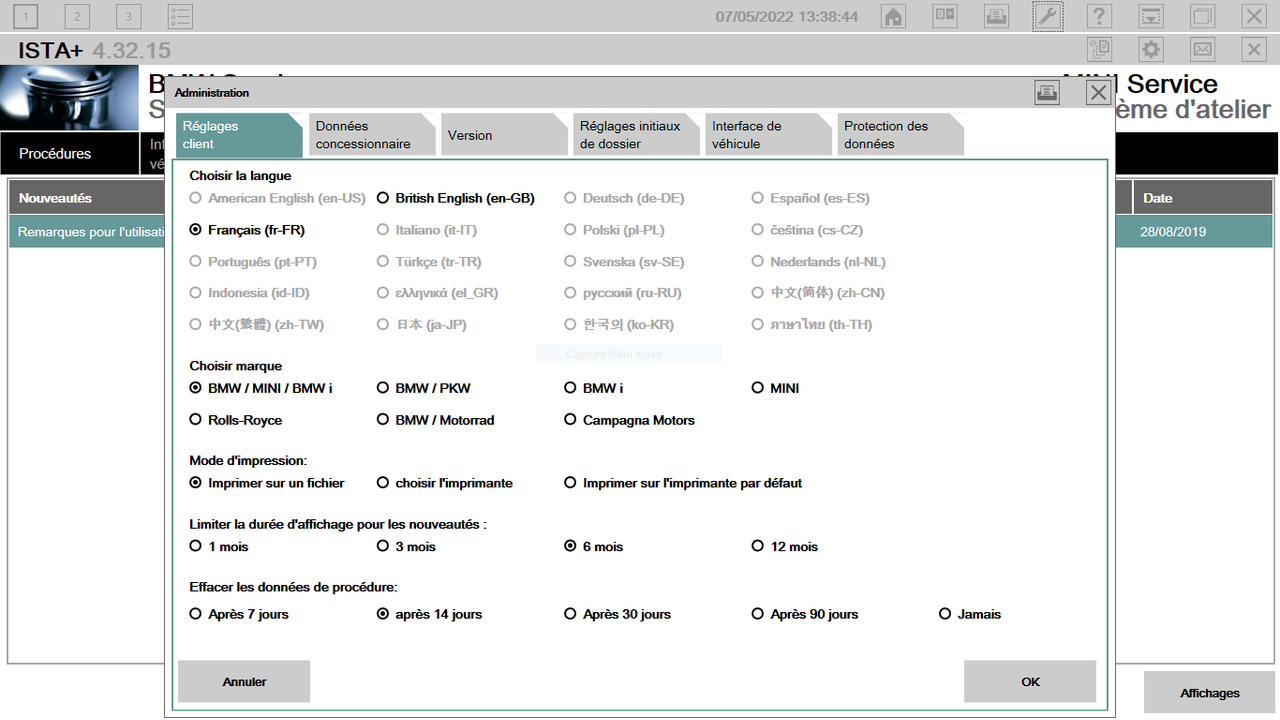Click the Date column header
Screen dimensions: 1280x720
[x=1203, y=198]
